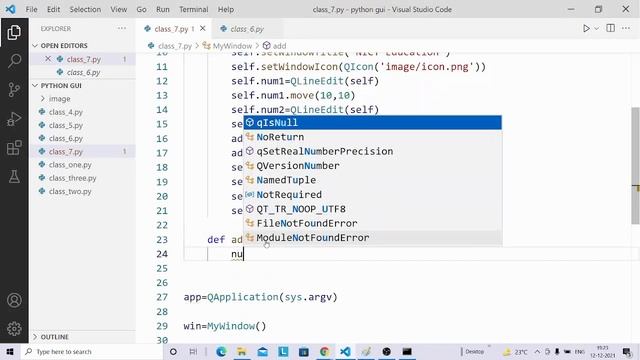Choose QVersionNumber suggestion
The image size is (640, 360).
click(373, 166)
